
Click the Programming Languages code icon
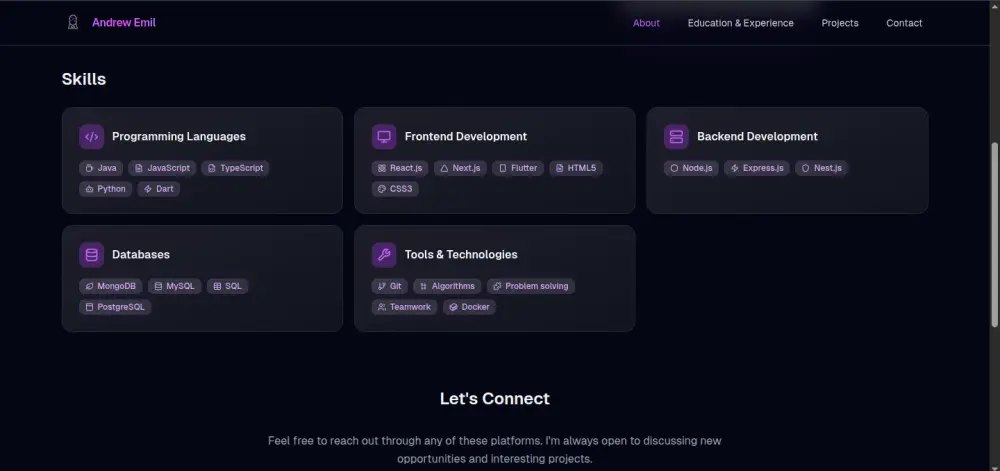coord(92,137)
